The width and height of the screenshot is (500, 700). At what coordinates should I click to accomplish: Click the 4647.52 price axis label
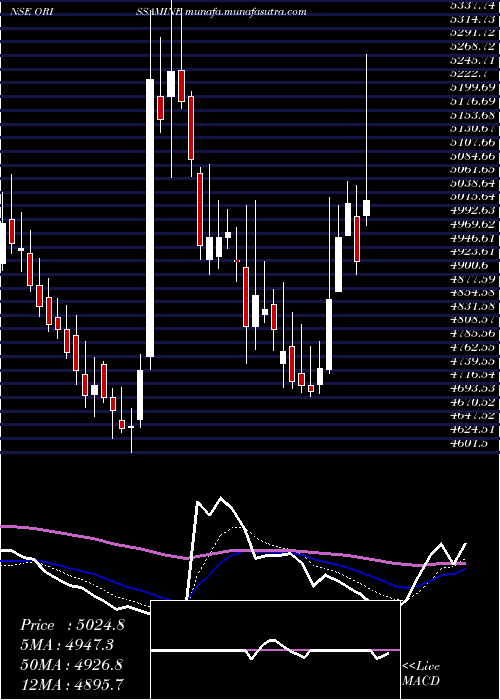(x=471, y=416)
